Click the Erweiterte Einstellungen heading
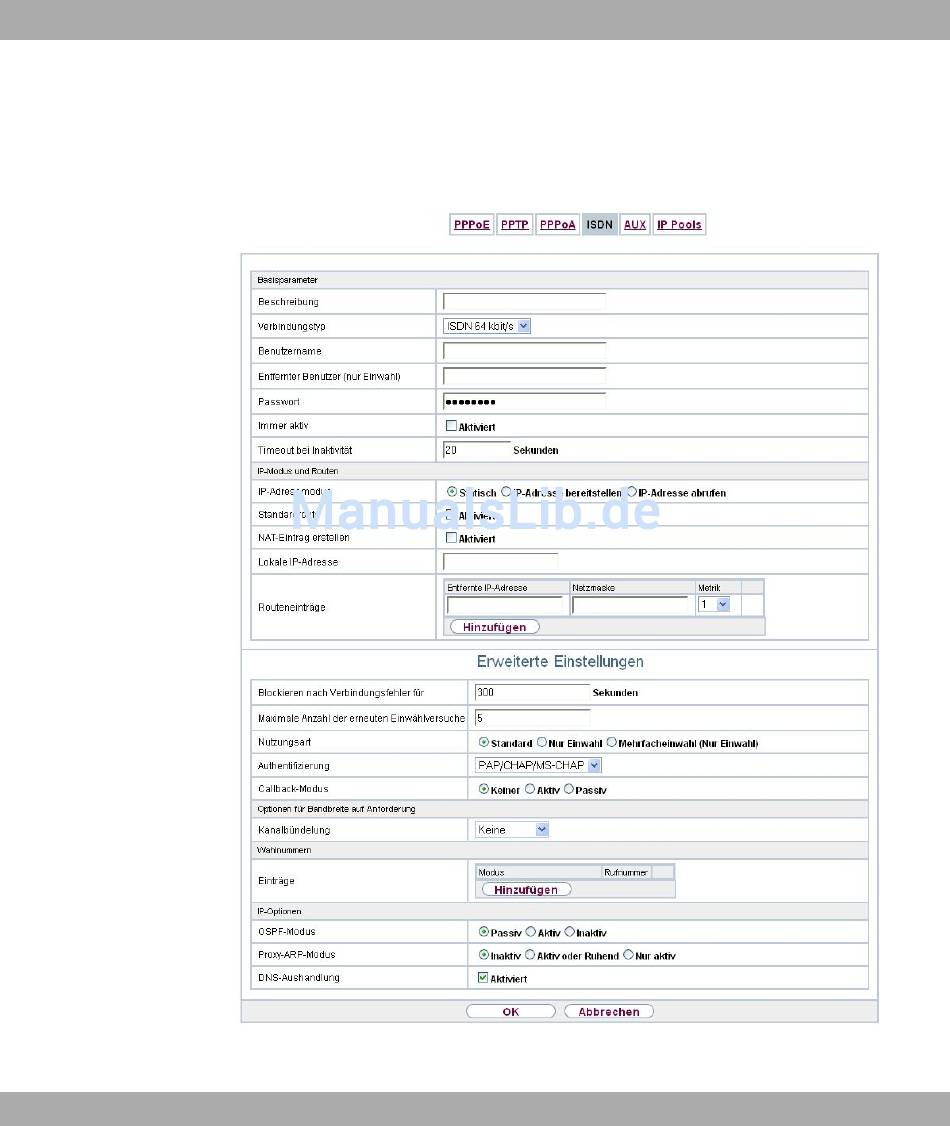This screenshot has height=1126, width=950. pos(560,661)
